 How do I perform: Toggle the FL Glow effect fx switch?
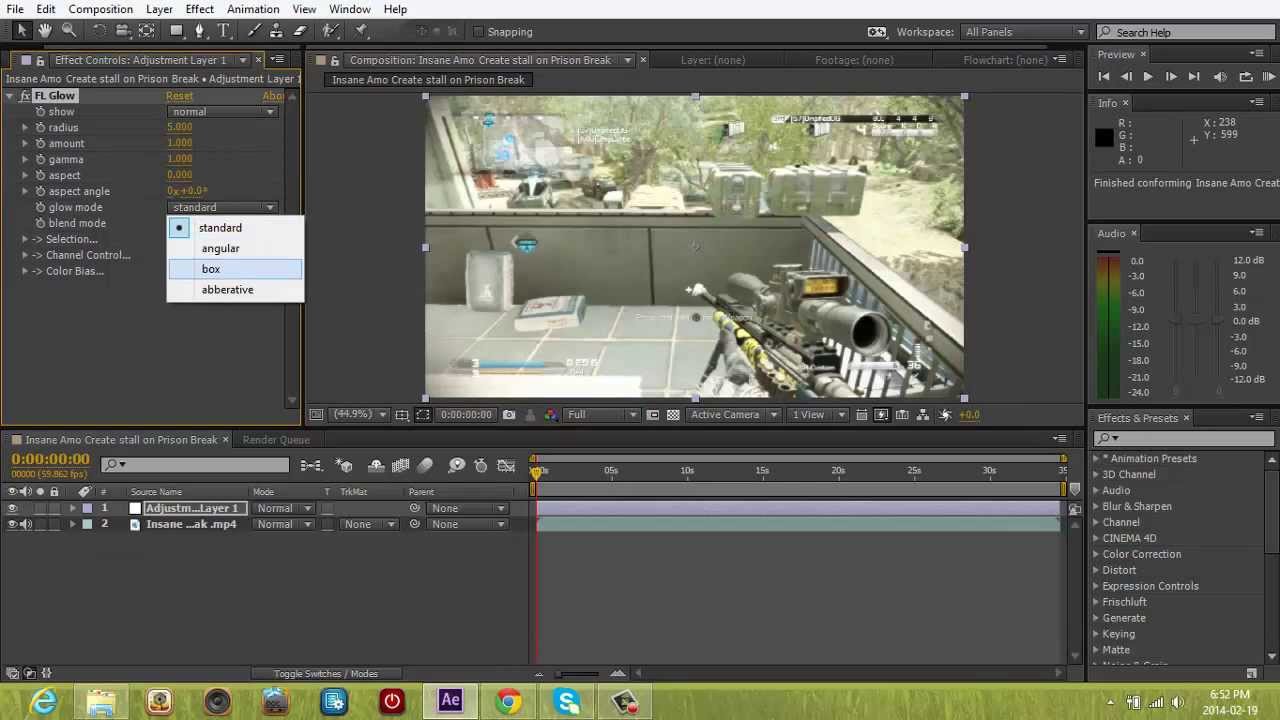tap(25, 96)
